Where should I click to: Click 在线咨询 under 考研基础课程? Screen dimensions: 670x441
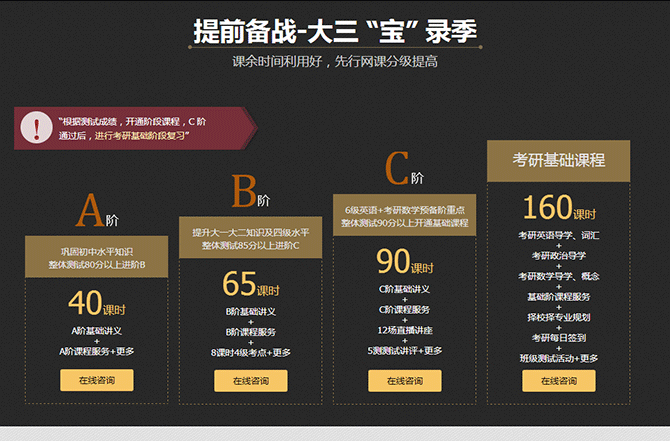coord(558,381)
